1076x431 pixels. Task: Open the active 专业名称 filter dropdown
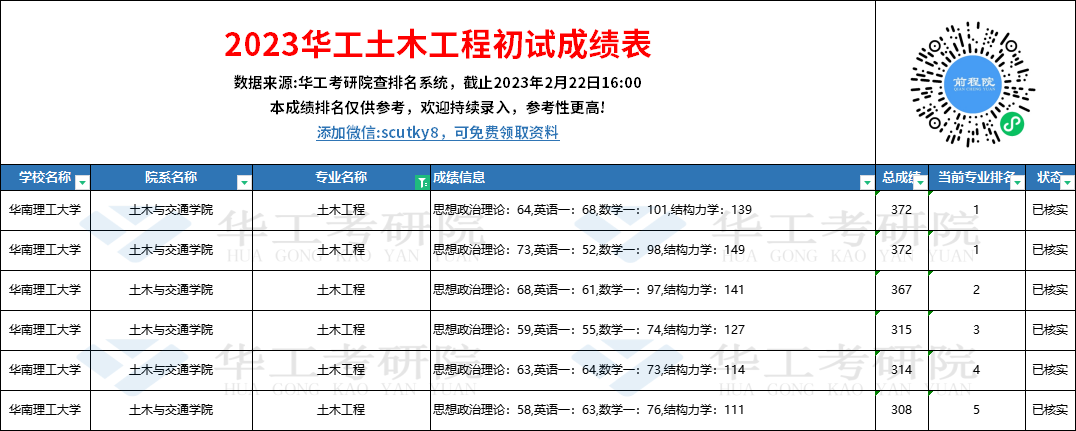pos(422,183)
